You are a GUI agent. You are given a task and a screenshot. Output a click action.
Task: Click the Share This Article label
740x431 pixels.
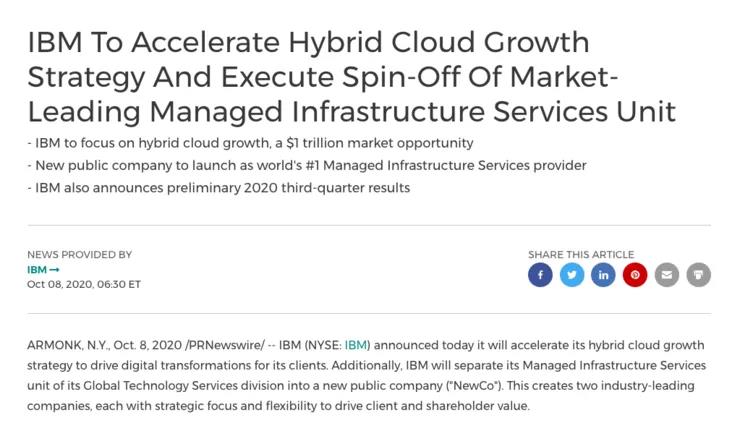click(x=581, y=254)
